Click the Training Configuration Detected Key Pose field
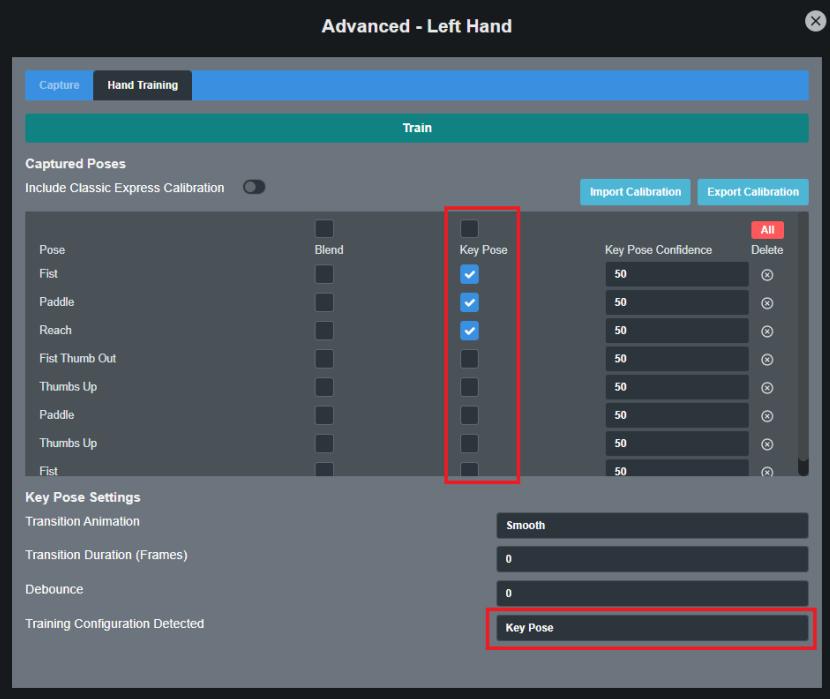Viewport: 830px width, 699px height. coord(652,628)
